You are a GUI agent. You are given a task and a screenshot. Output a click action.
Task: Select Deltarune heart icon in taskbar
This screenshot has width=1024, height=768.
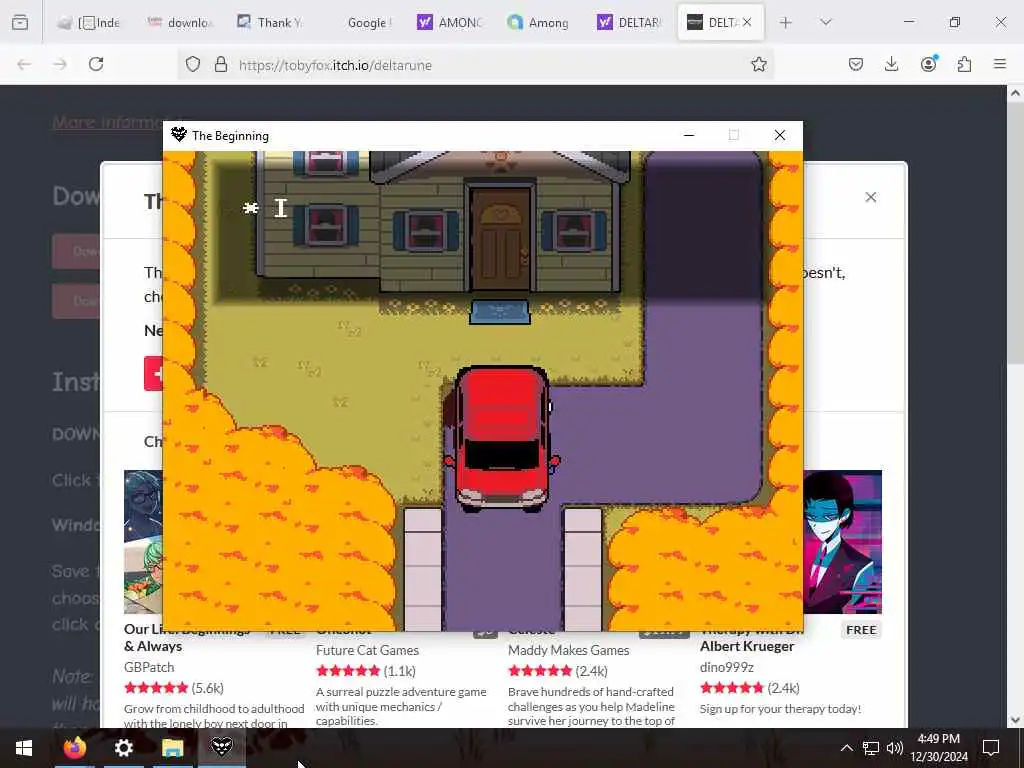point(221,748)
